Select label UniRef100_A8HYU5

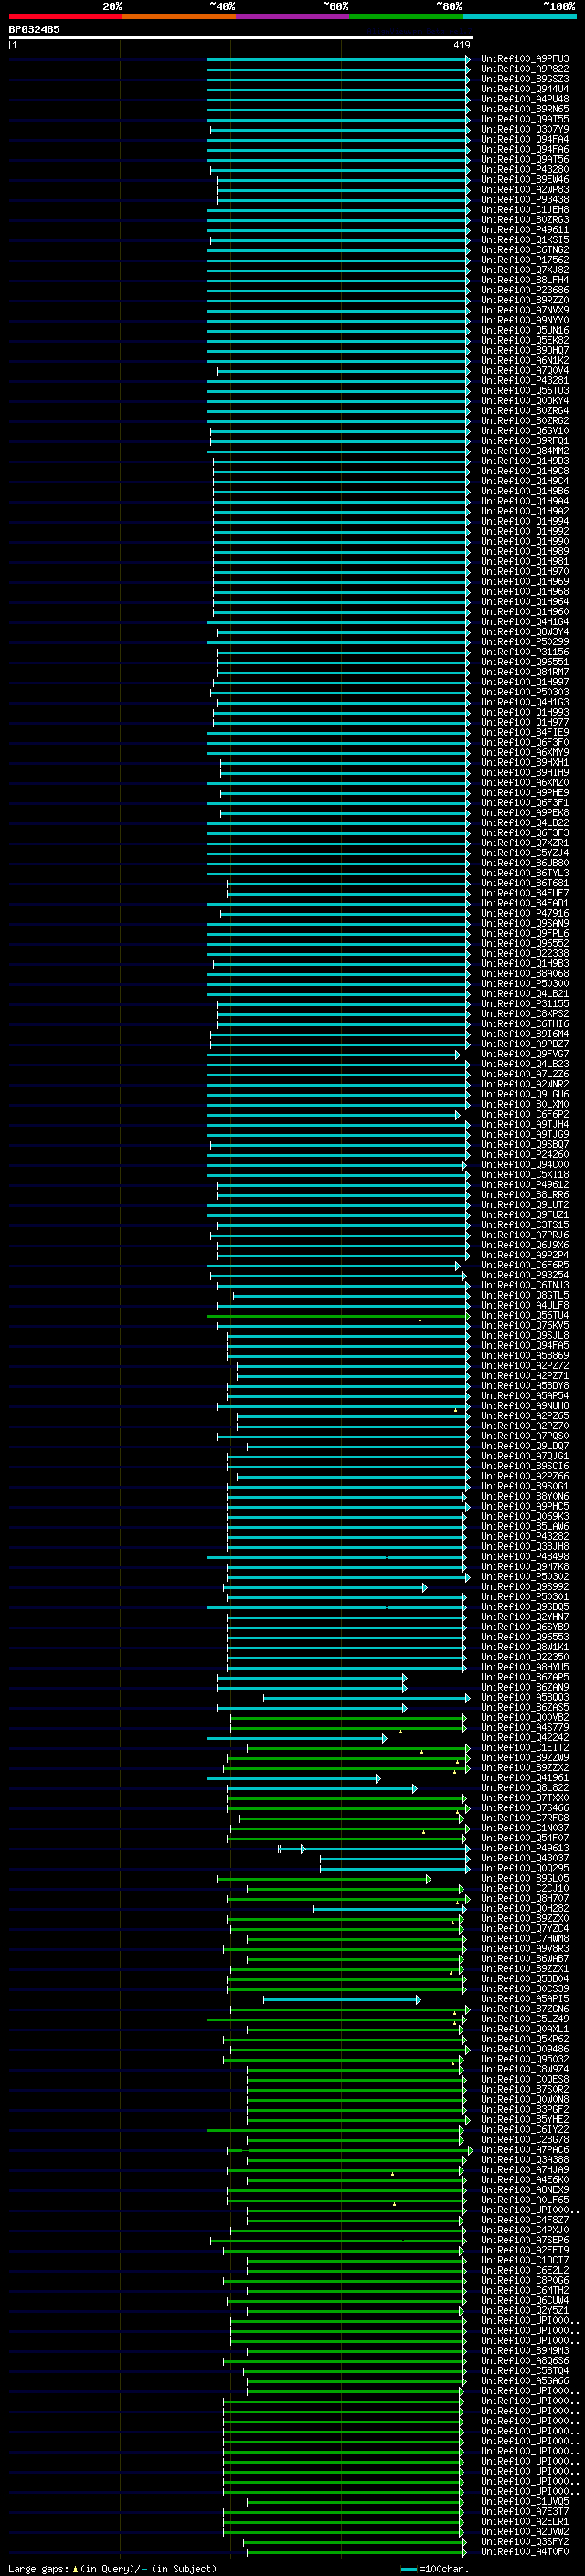(524, 1667)
